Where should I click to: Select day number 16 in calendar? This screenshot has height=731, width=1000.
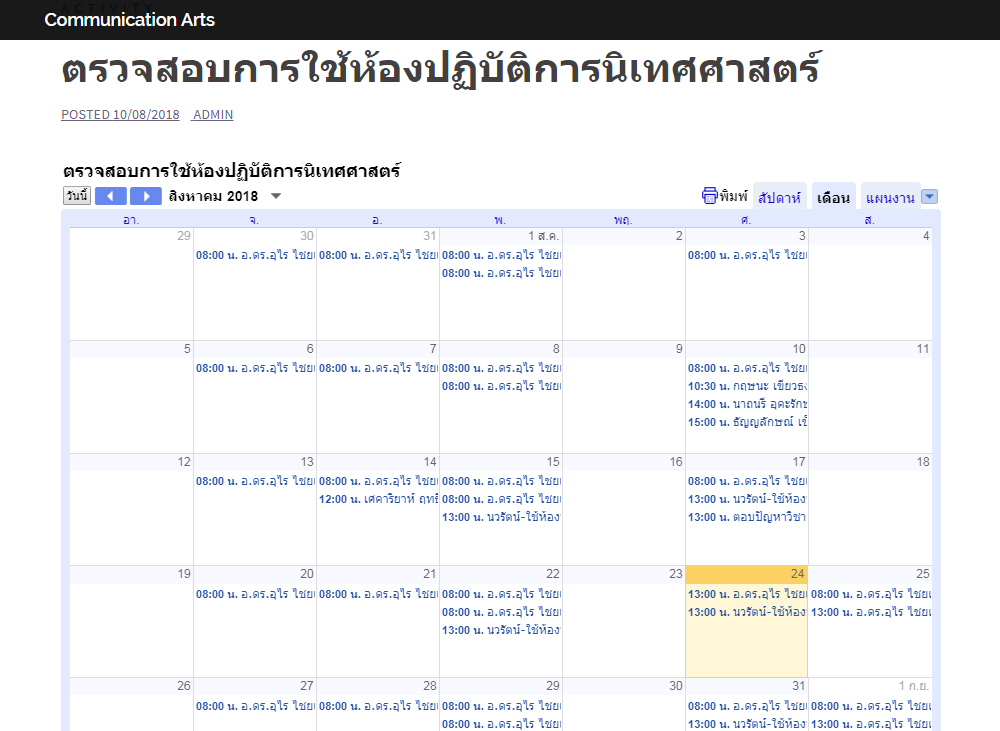[676, 461]
